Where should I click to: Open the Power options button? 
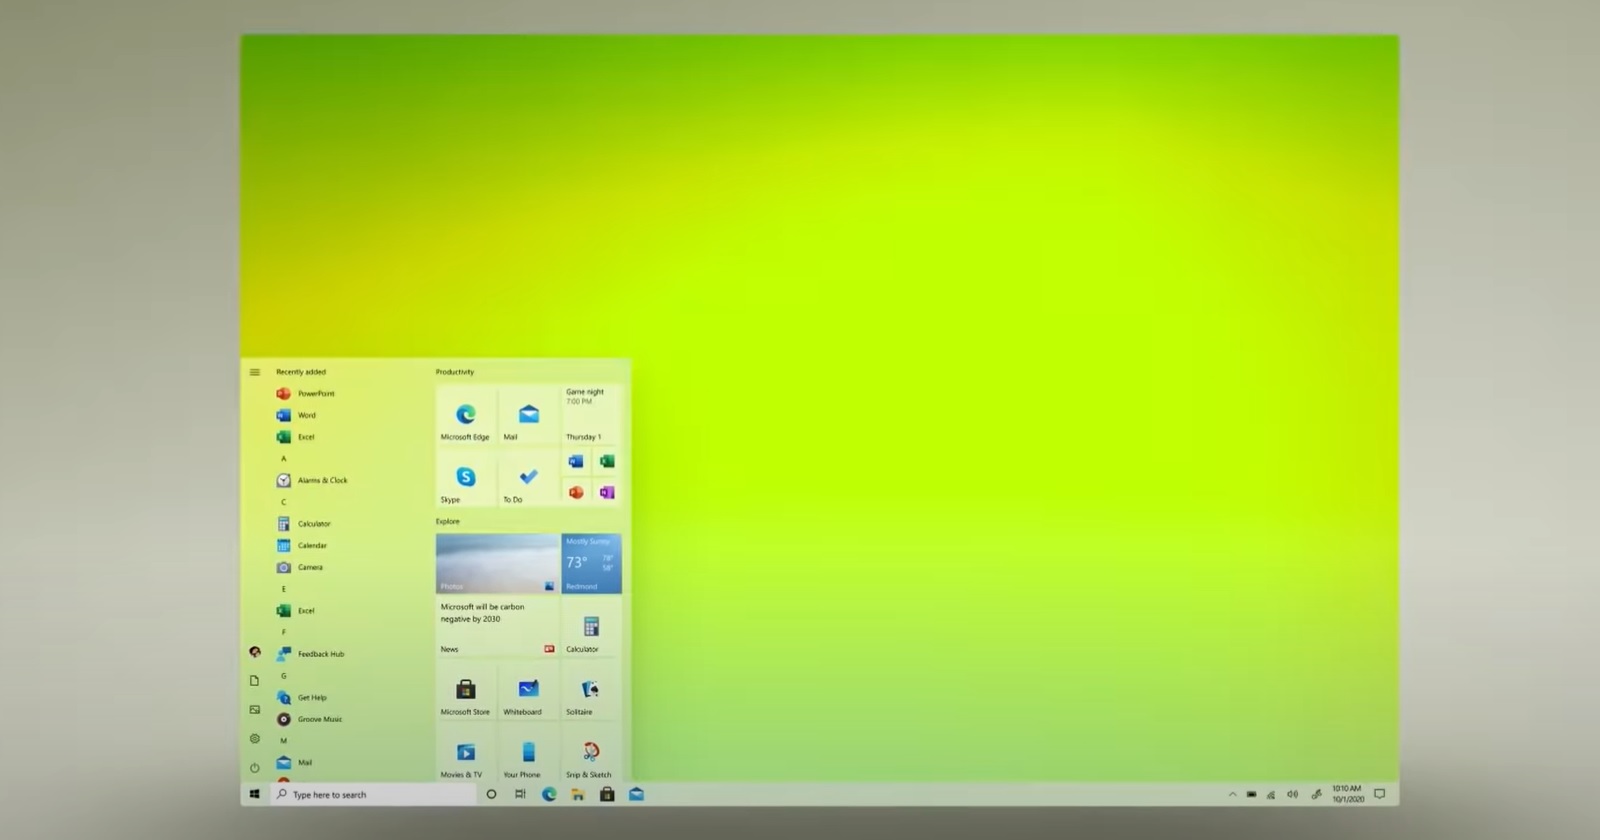[255, 768]
